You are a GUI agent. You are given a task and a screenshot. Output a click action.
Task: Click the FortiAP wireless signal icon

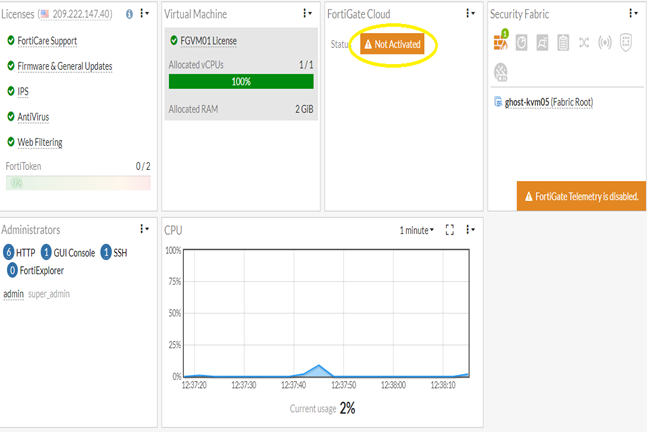[605, 42]
